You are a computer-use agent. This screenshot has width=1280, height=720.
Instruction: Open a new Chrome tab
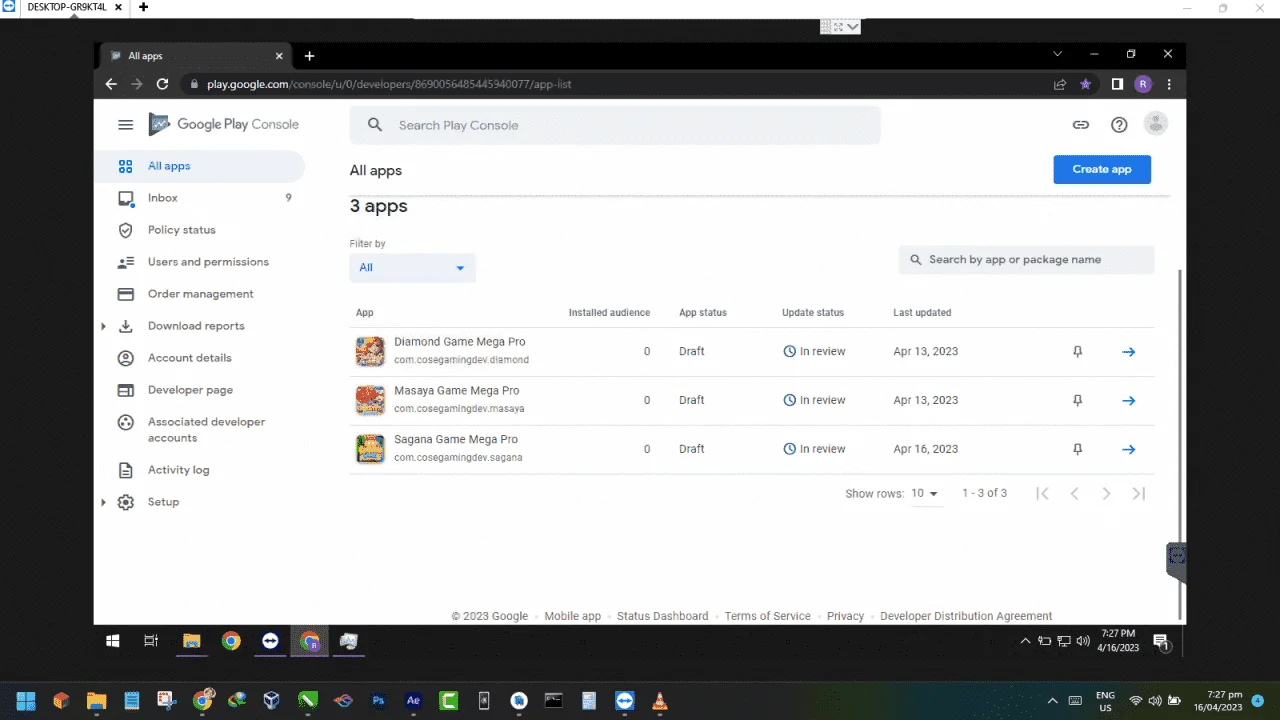(x=309, y=56)
